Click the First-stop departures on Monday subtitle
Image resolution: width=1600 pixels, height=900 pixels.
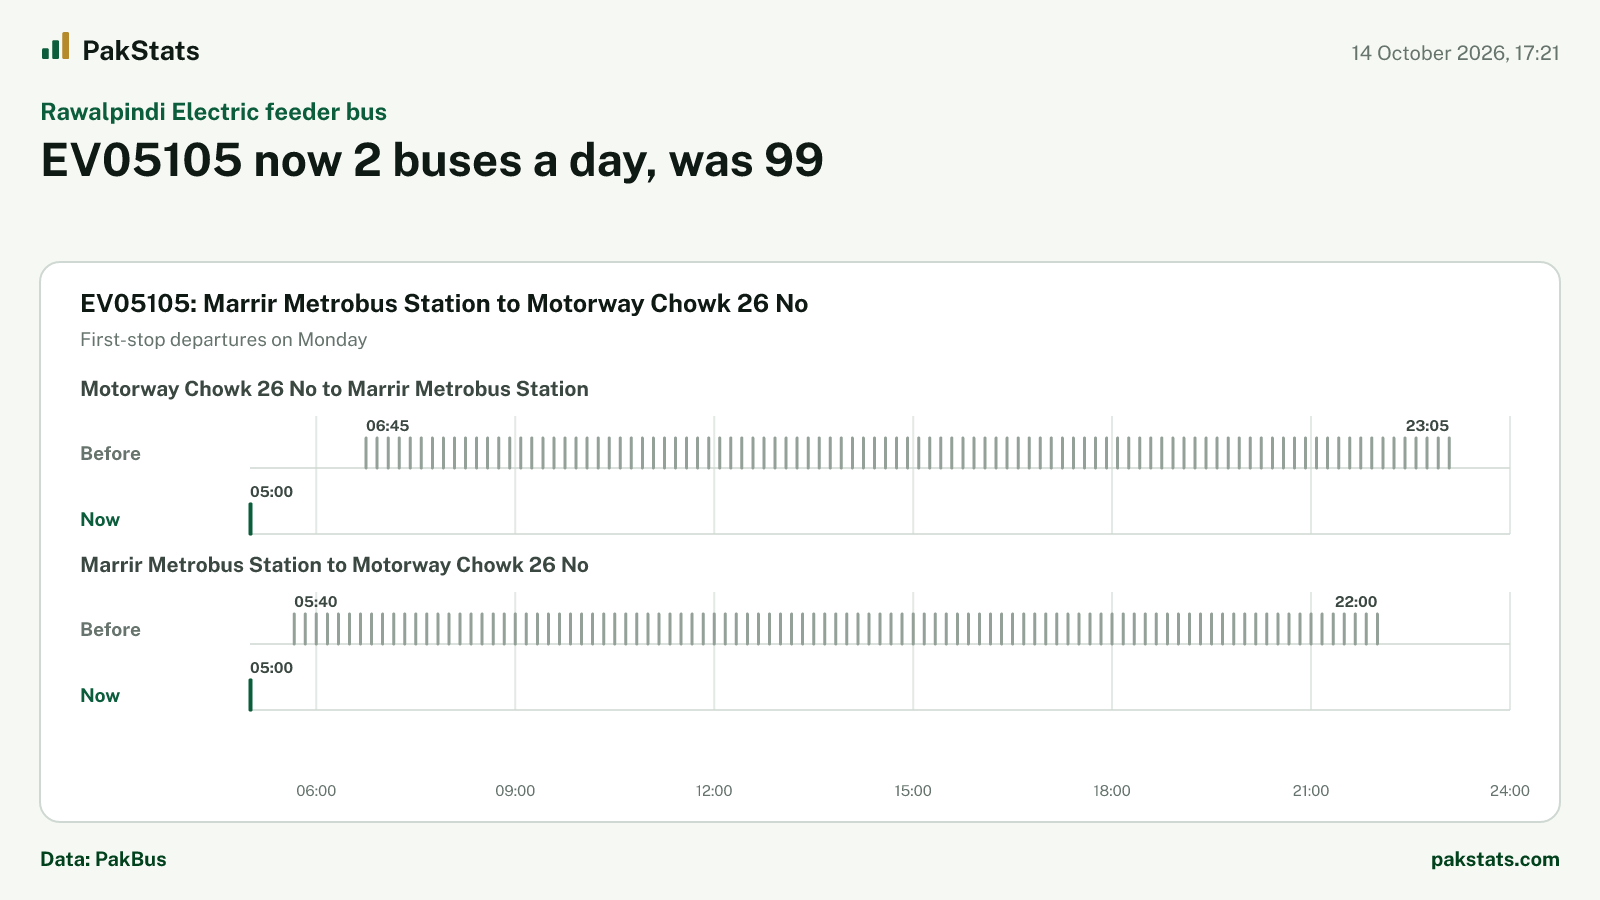click(x=223, y=339)
